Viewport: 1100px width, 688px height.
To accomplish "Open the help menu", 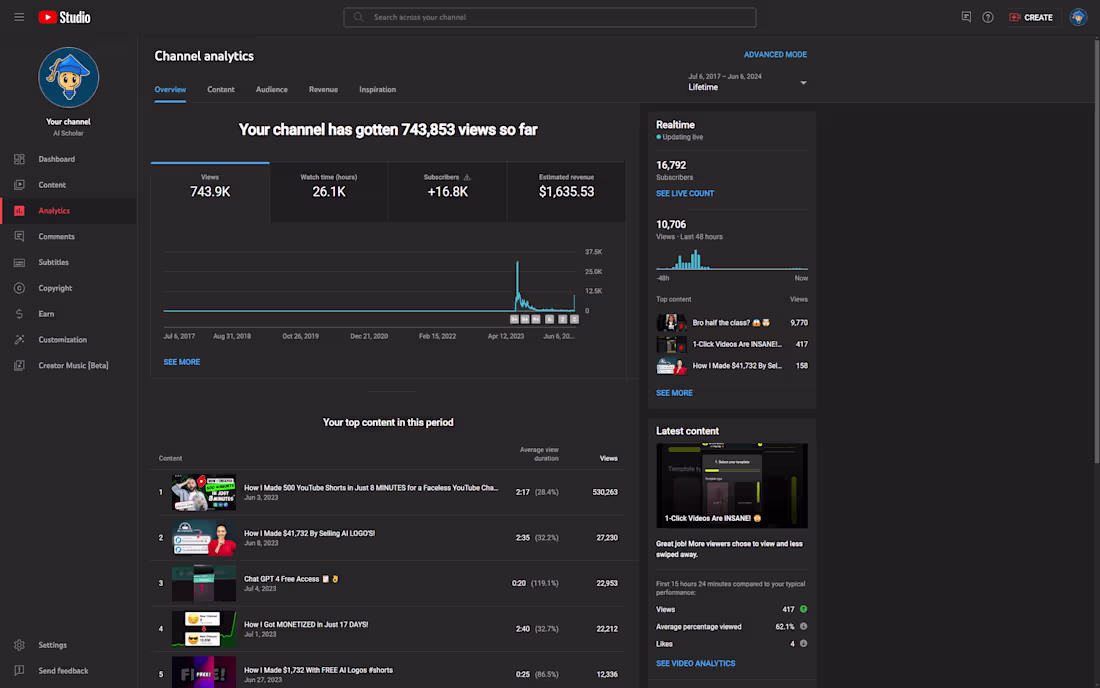I will [x=988, y=17].
